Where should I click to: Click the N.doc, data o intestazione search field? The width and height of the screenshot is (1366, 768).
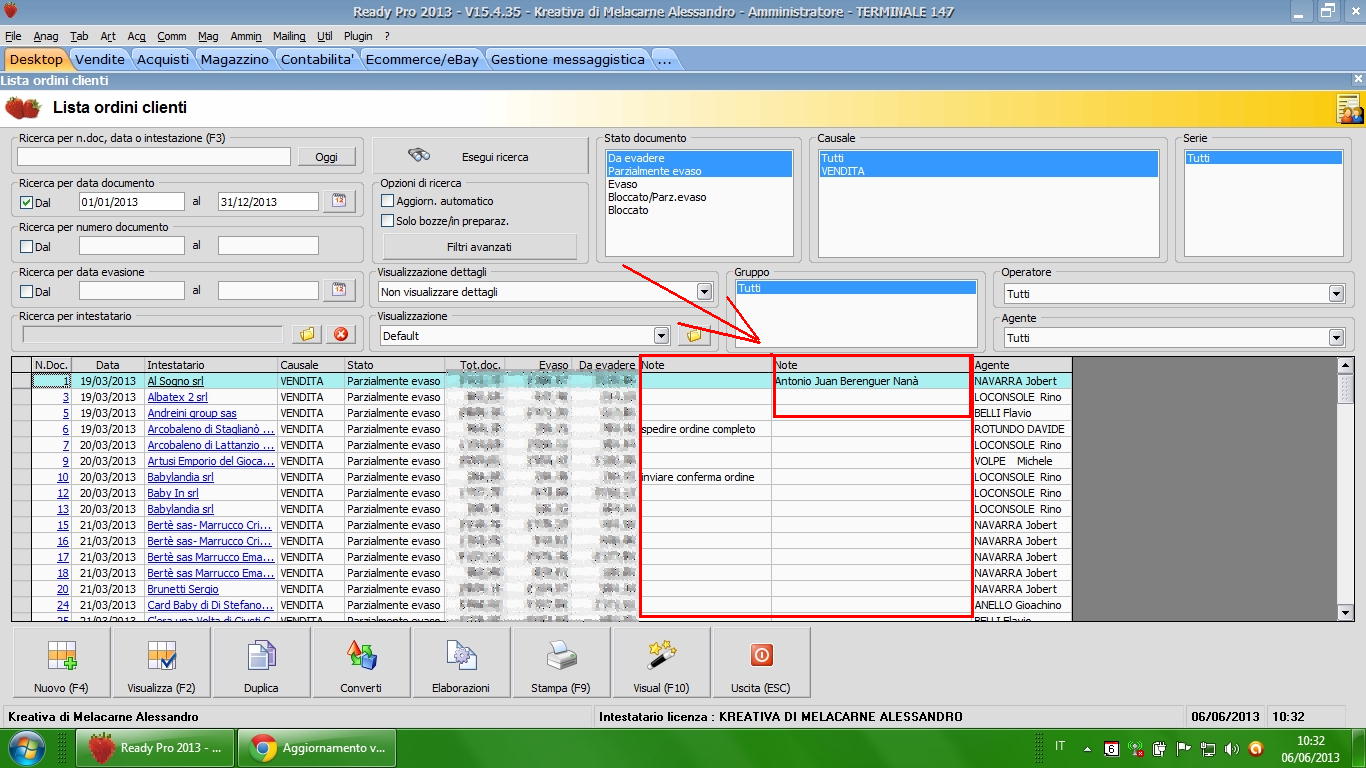[x=154, y=157]
